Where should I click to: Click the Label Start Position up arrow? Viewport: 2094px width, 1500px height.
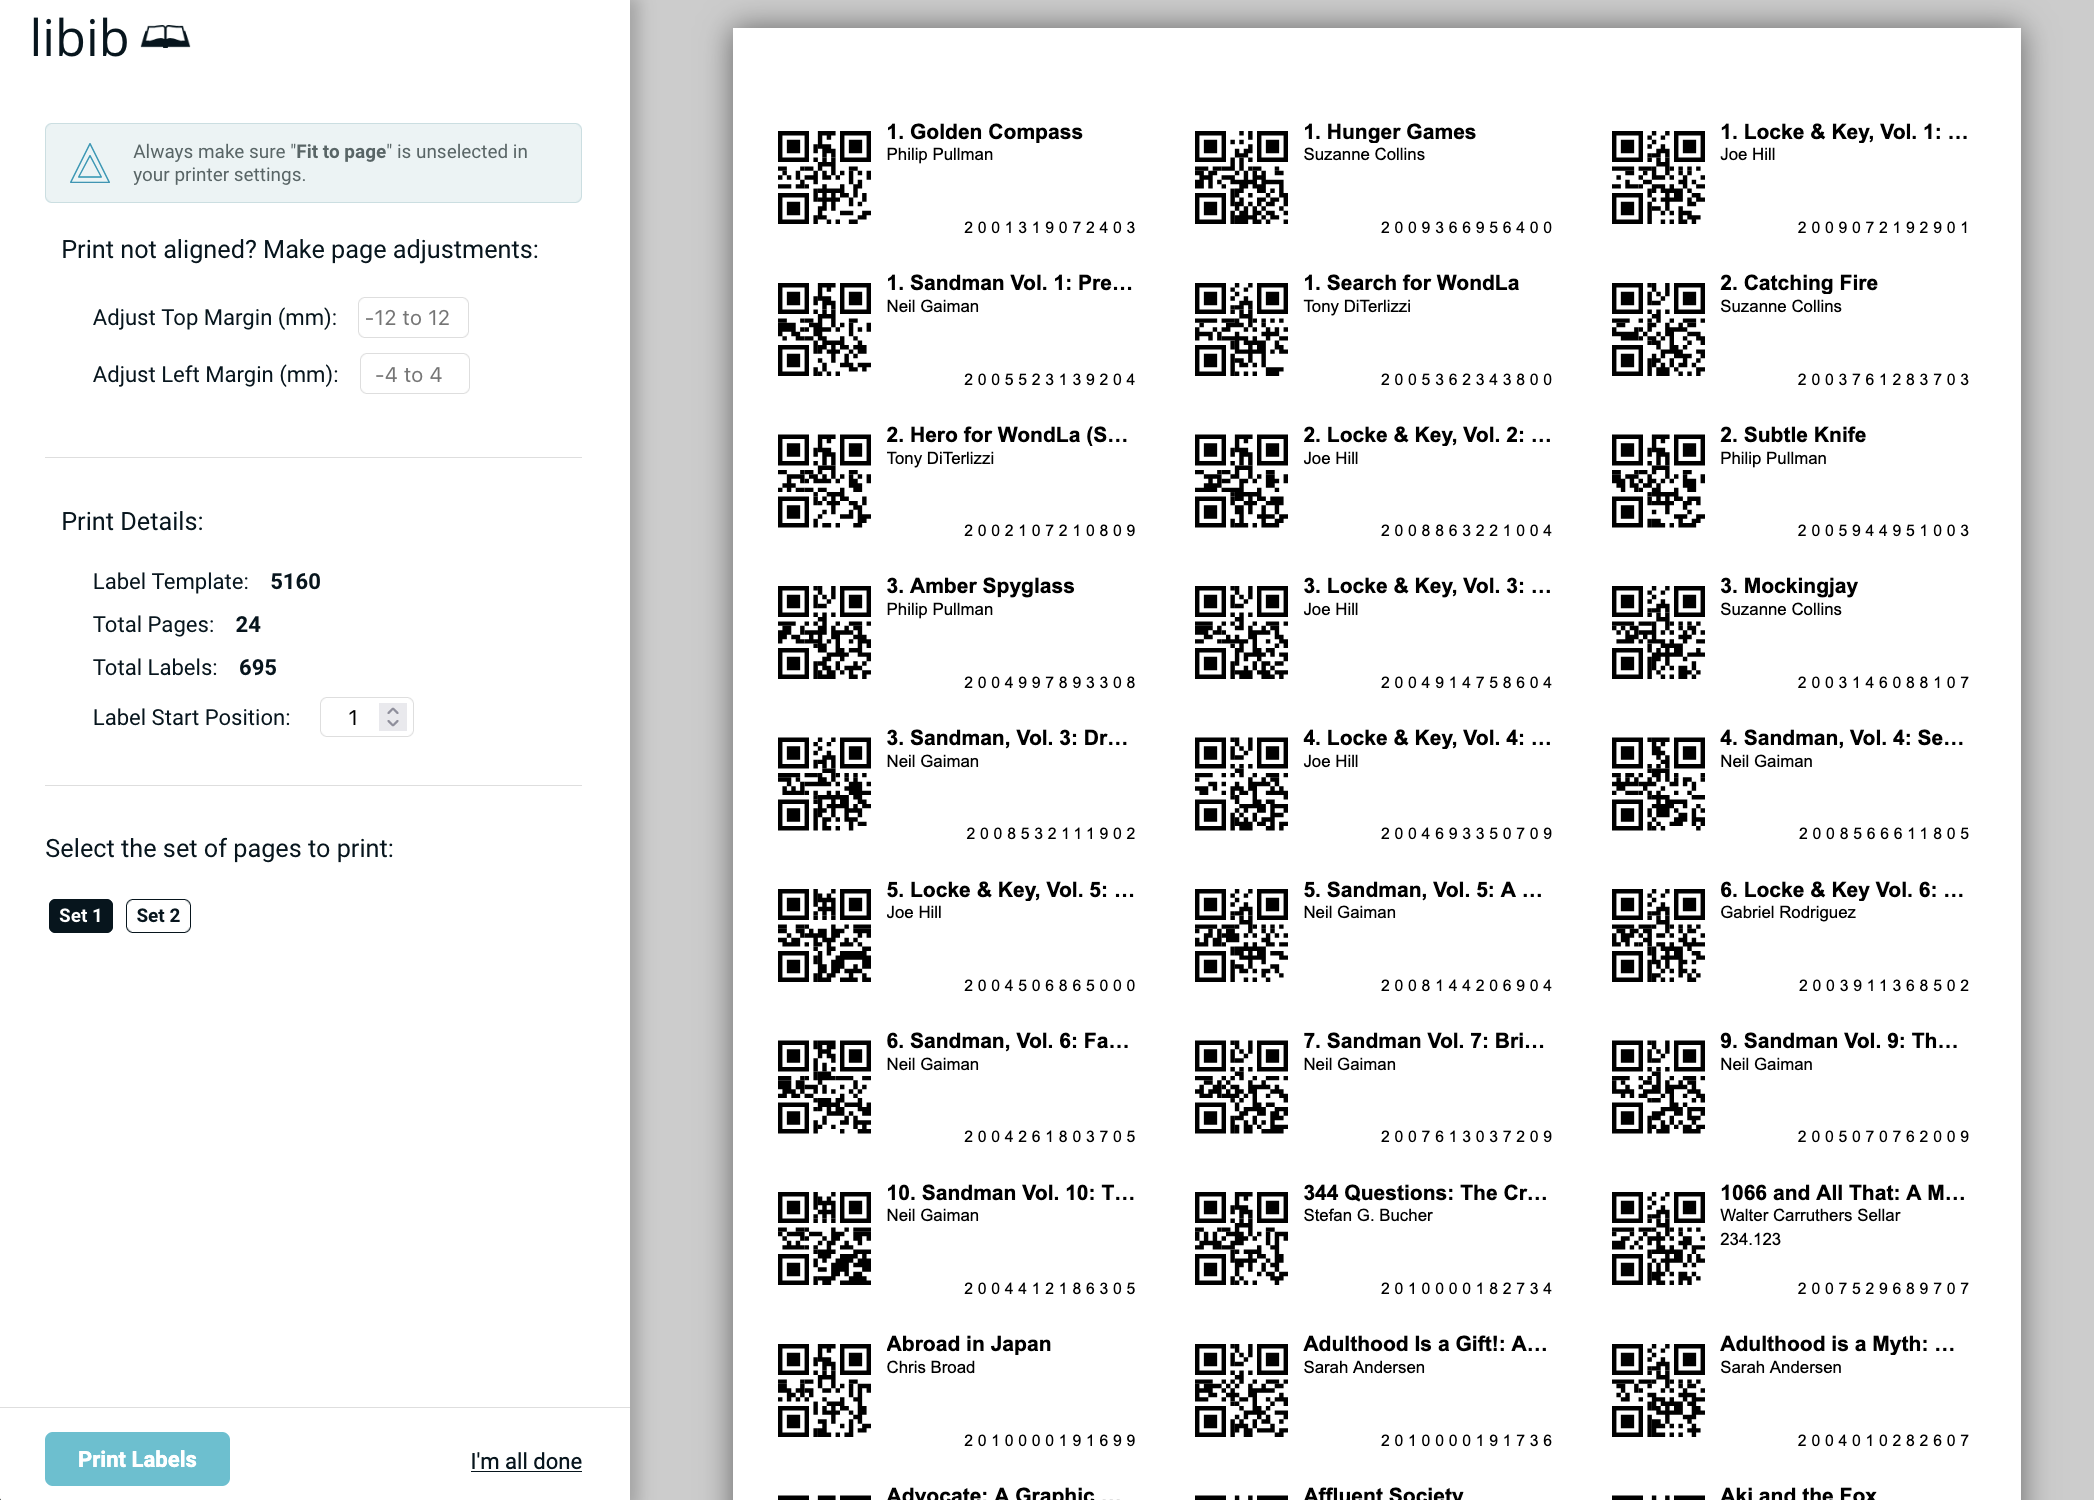(x=392, y=710)
